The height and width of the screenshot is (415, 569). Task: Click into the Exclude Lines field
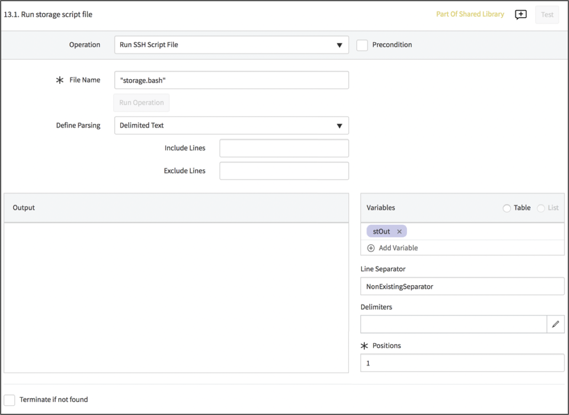284,171
